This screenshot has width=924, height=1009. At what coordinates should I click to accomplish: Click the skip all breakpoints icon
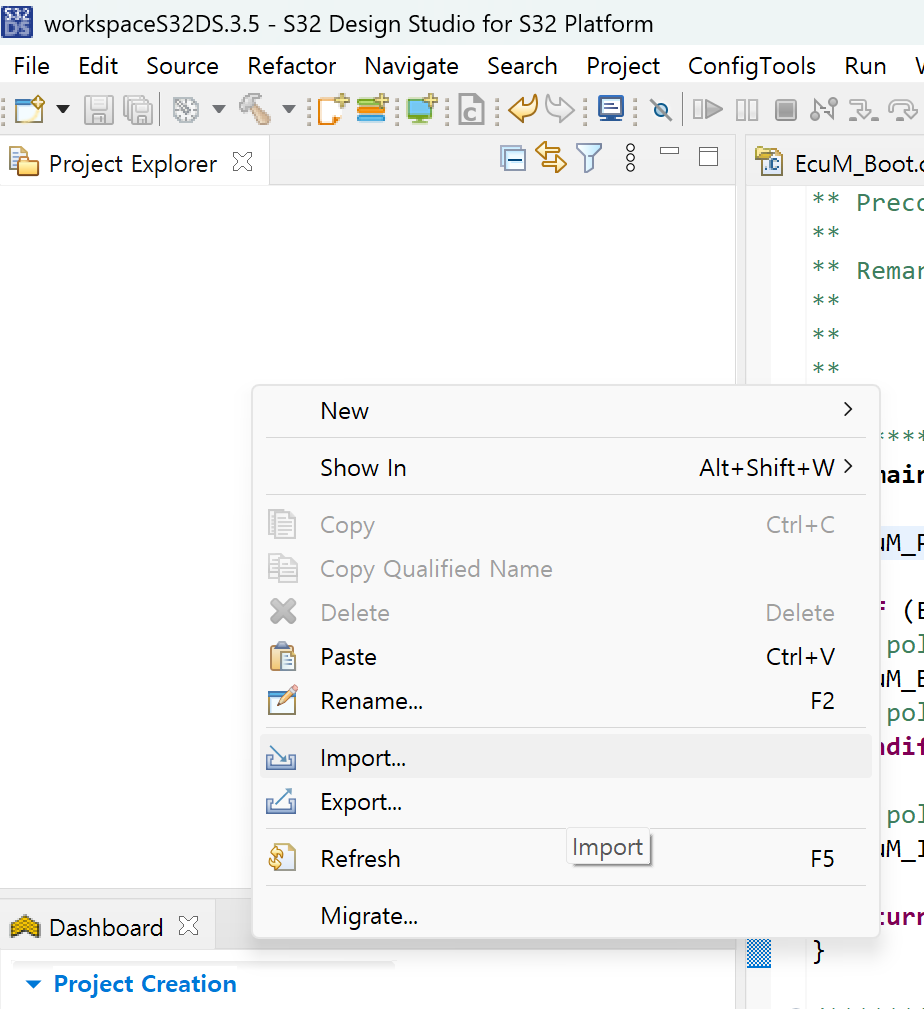tap(661, 110)
